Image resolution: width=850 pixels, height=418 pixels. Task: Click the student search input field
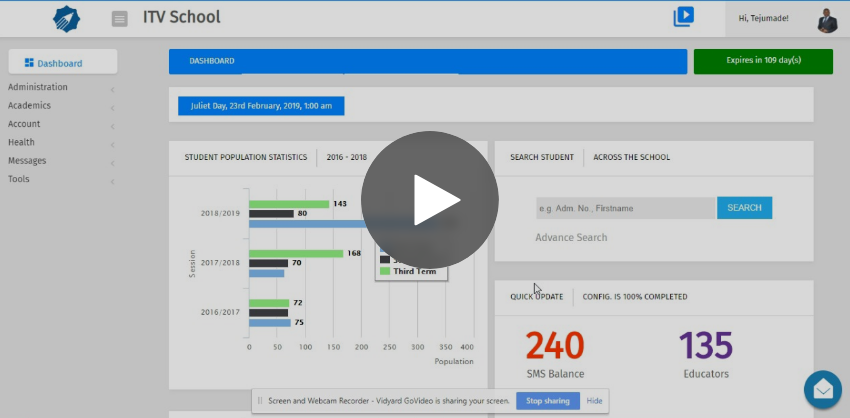tap(625, 208)
